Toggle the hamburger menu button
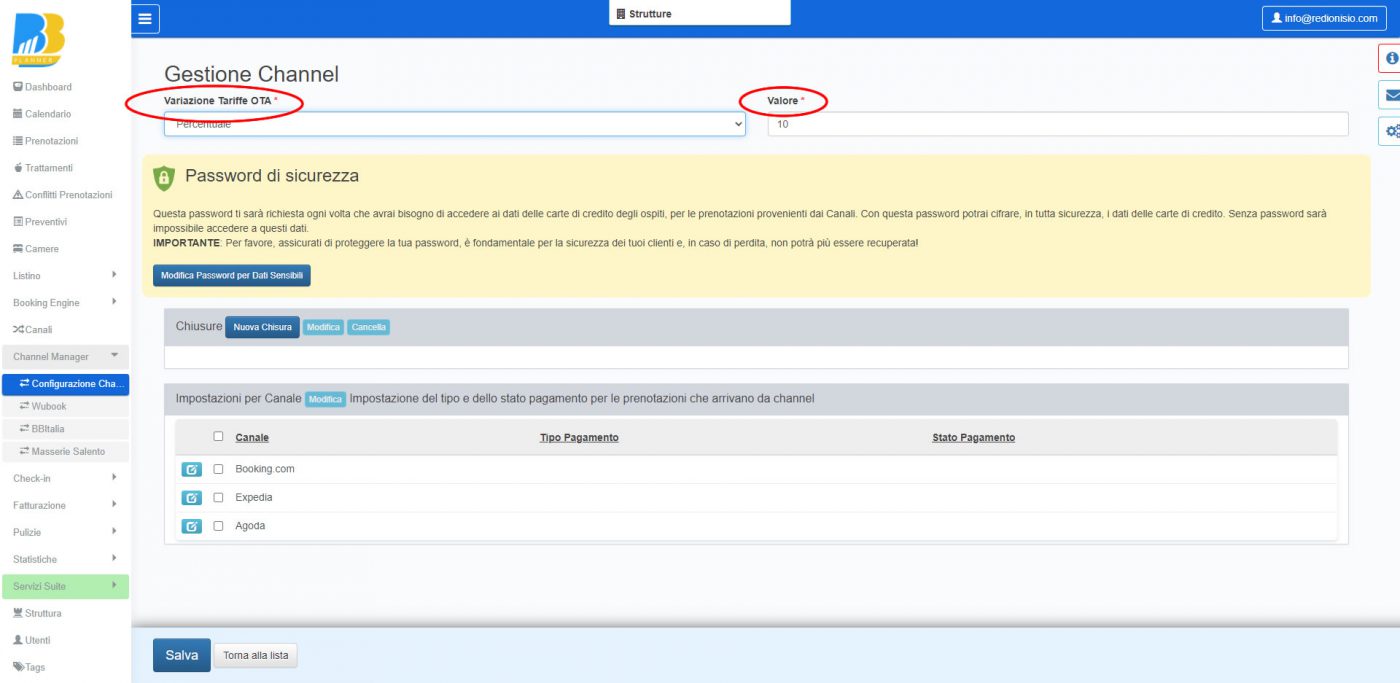1400x683 pixels. coord(146,18)
